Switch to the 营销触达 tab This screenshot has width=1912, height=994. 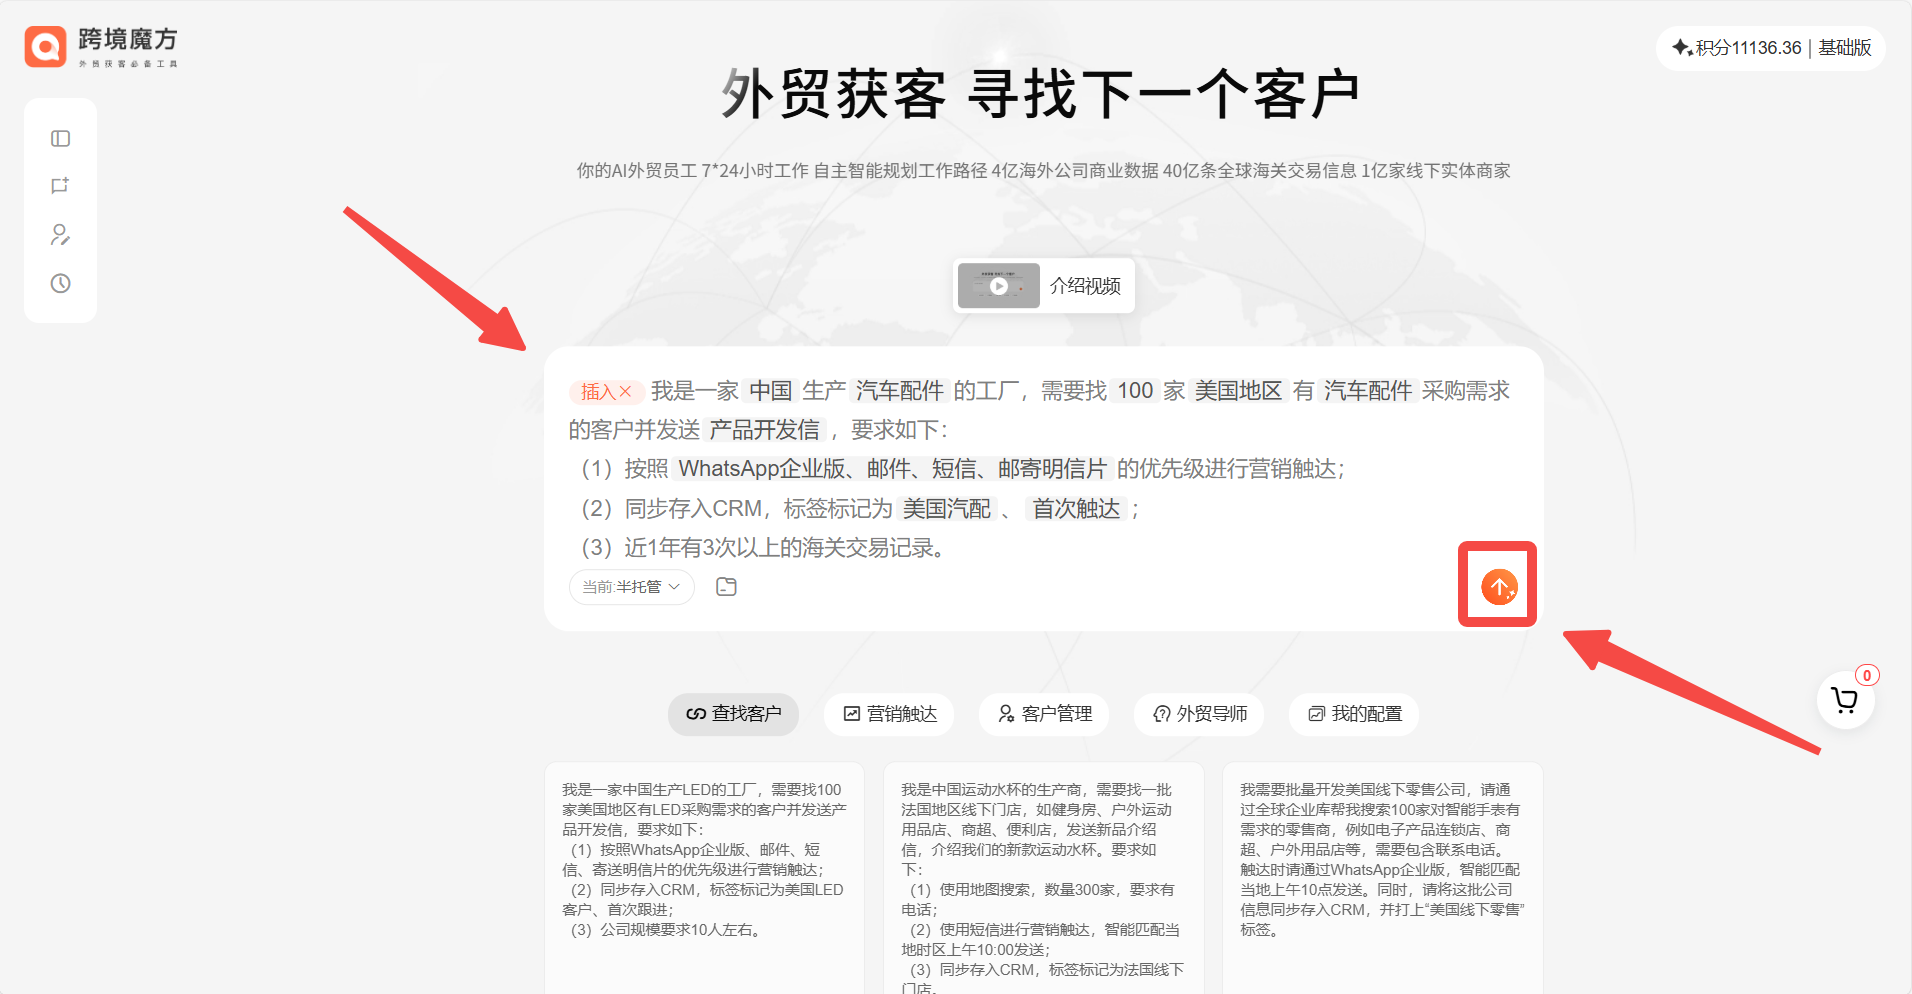pyautogui.click(x=889, y=714)
